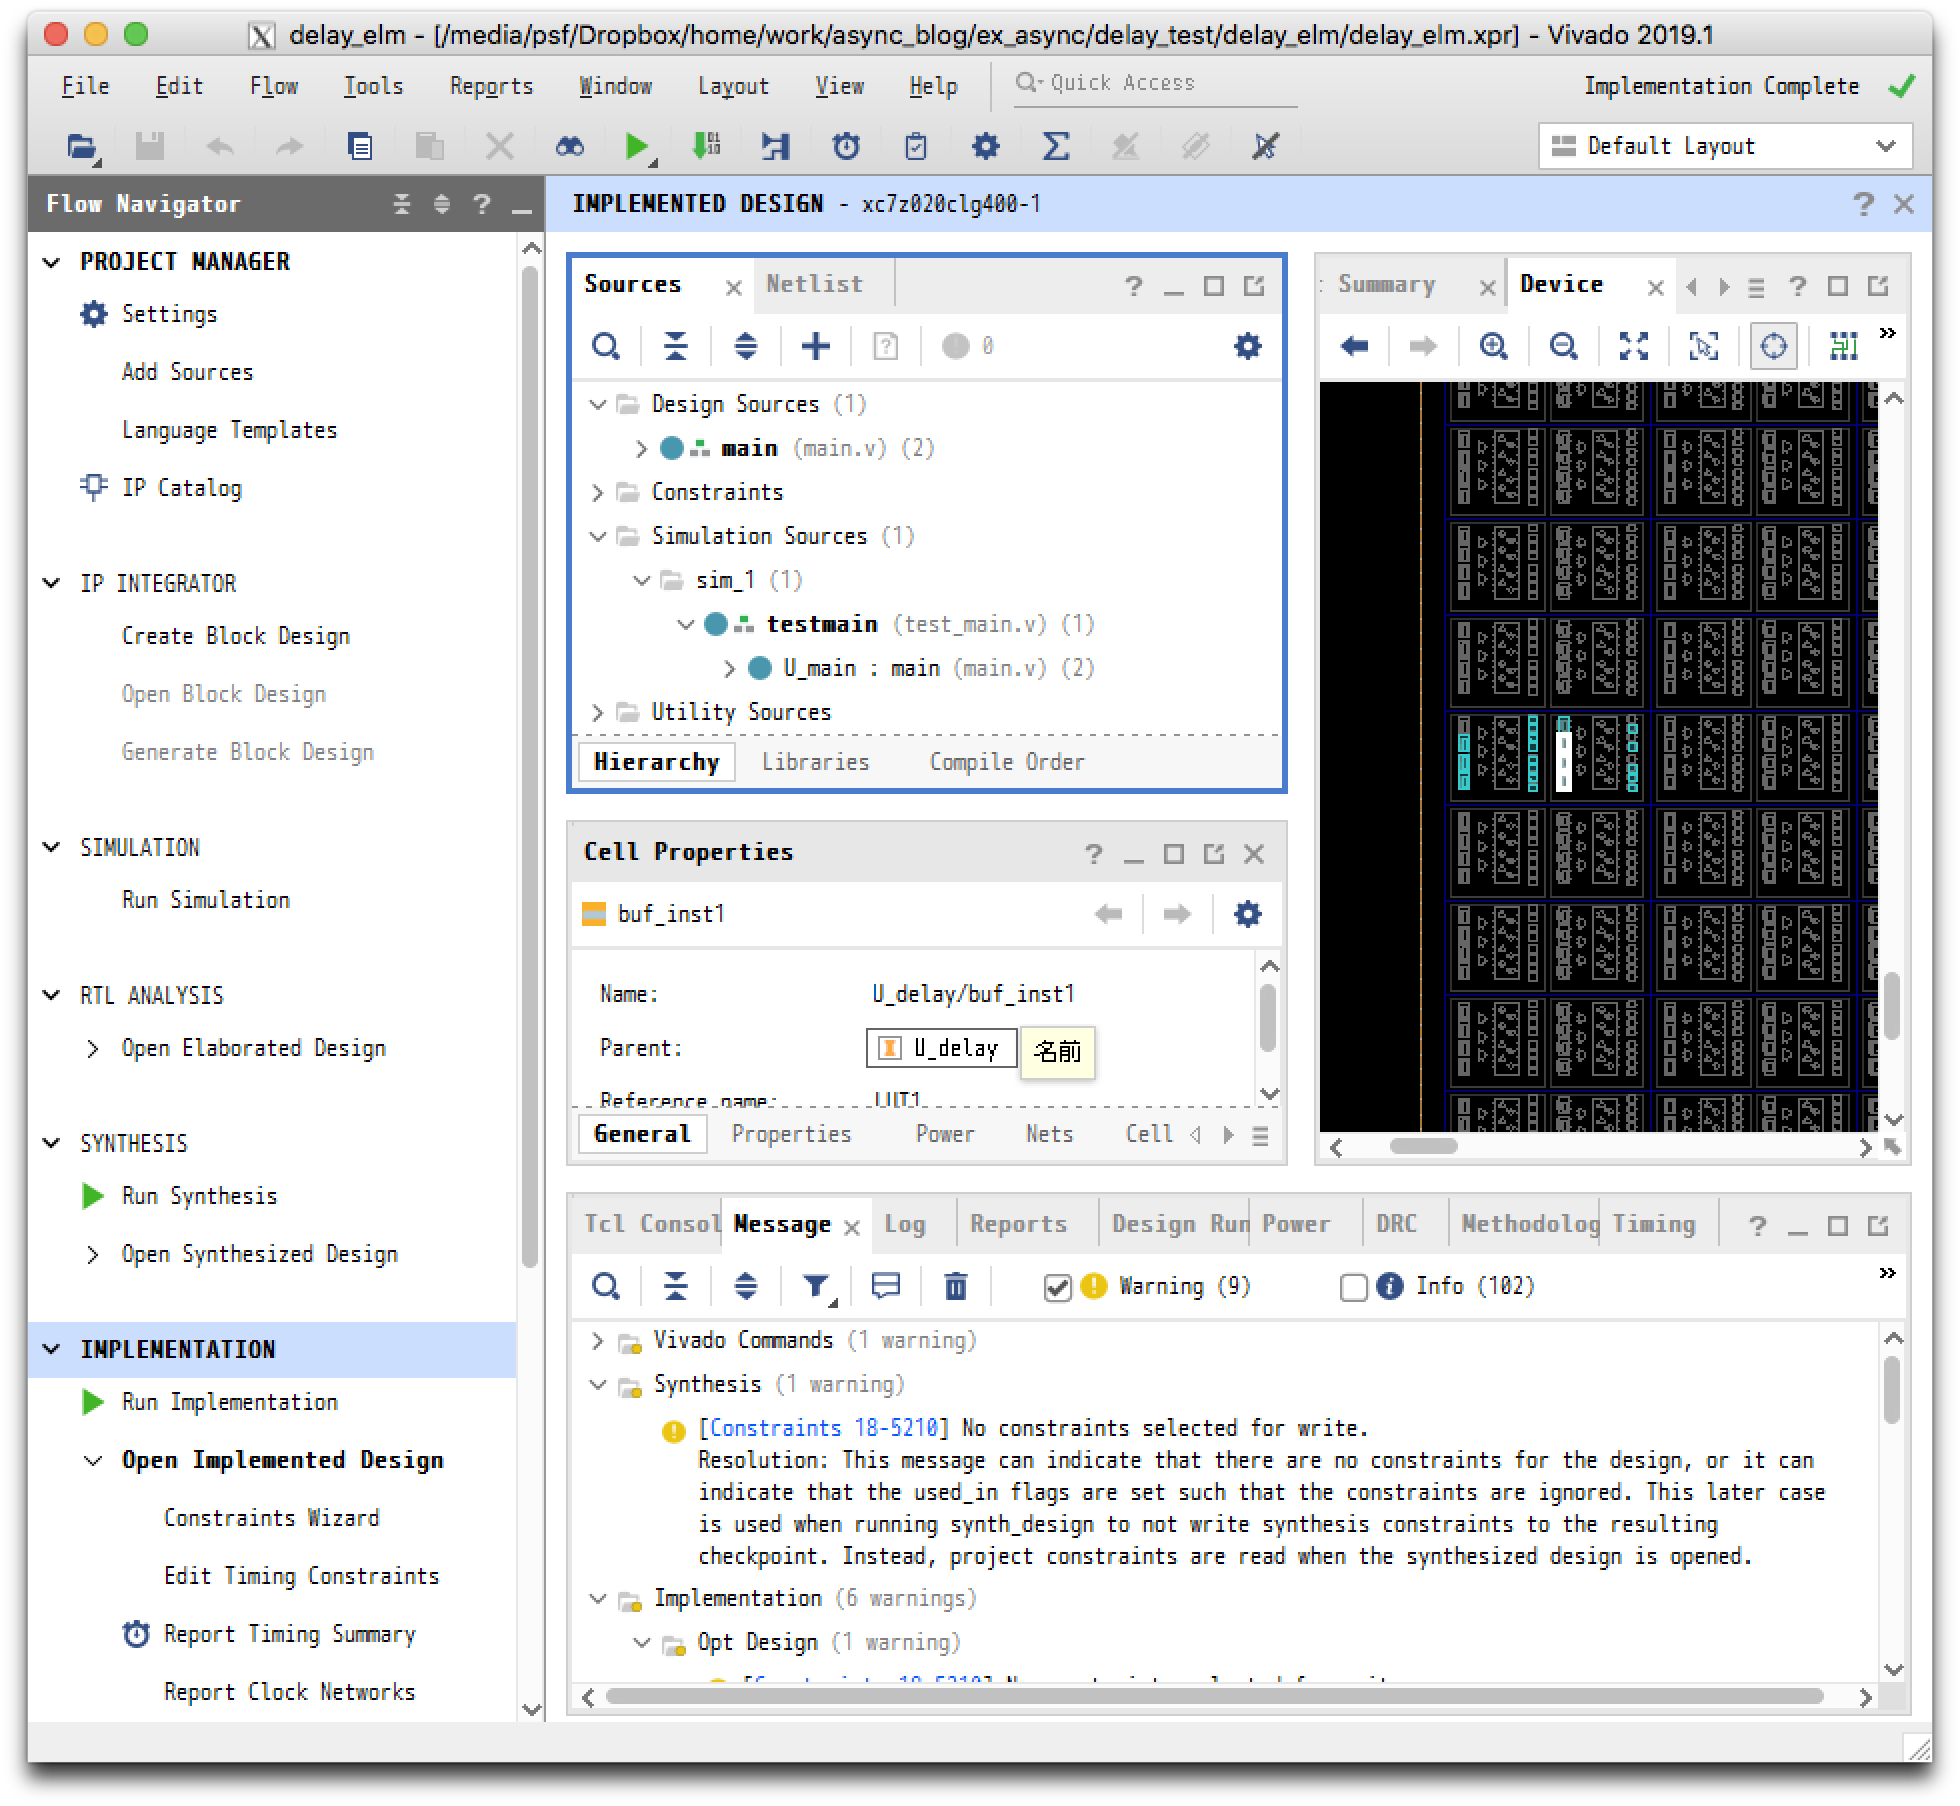Toggle auto-fit selection in Device toolbar
This screenshot has height=1806, width=1960.
pos(1773,347)
